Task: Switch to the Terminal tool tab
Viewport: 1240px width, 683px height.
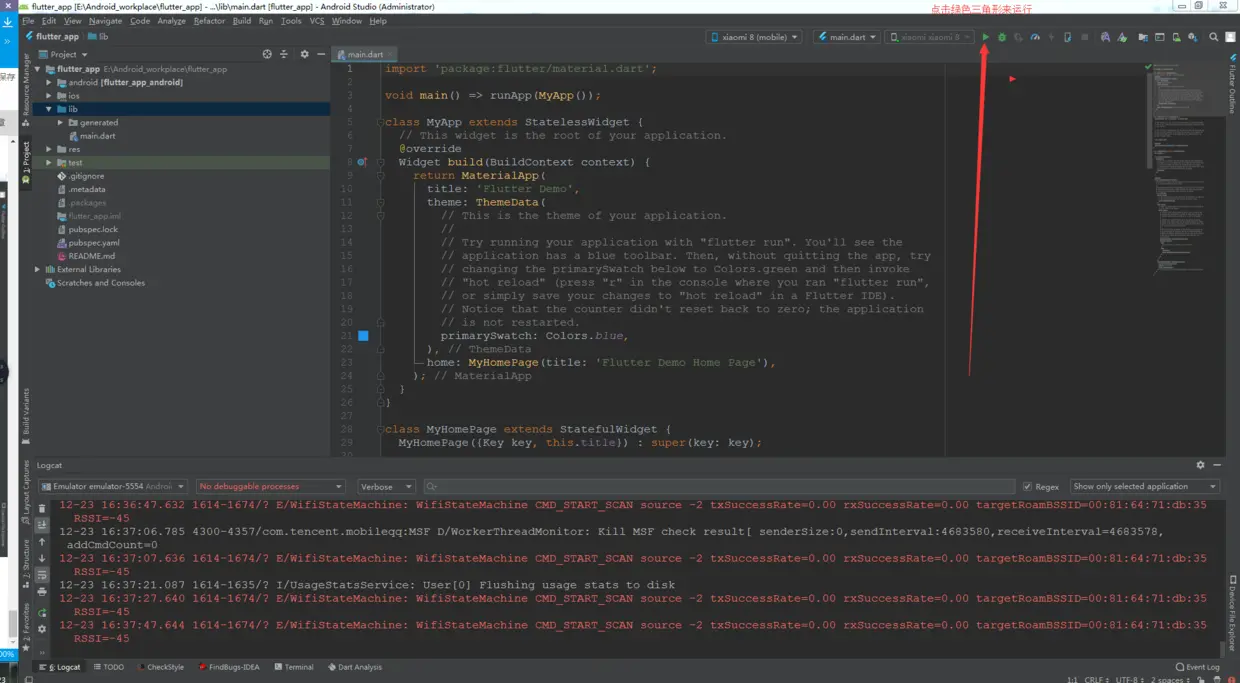Action: (293, 667)
